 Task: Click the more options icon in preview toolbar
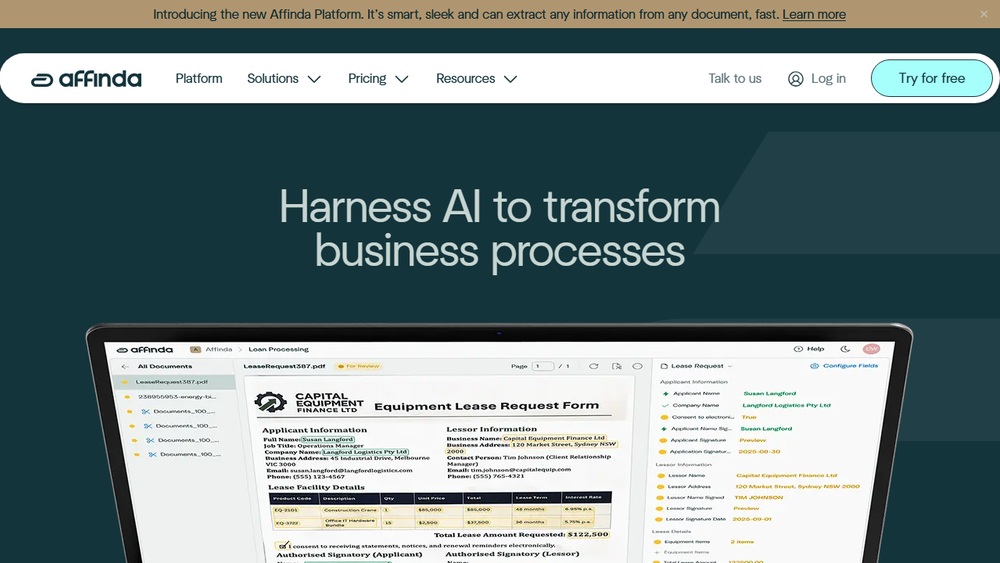pyautogui.click(x=637, y=366)
